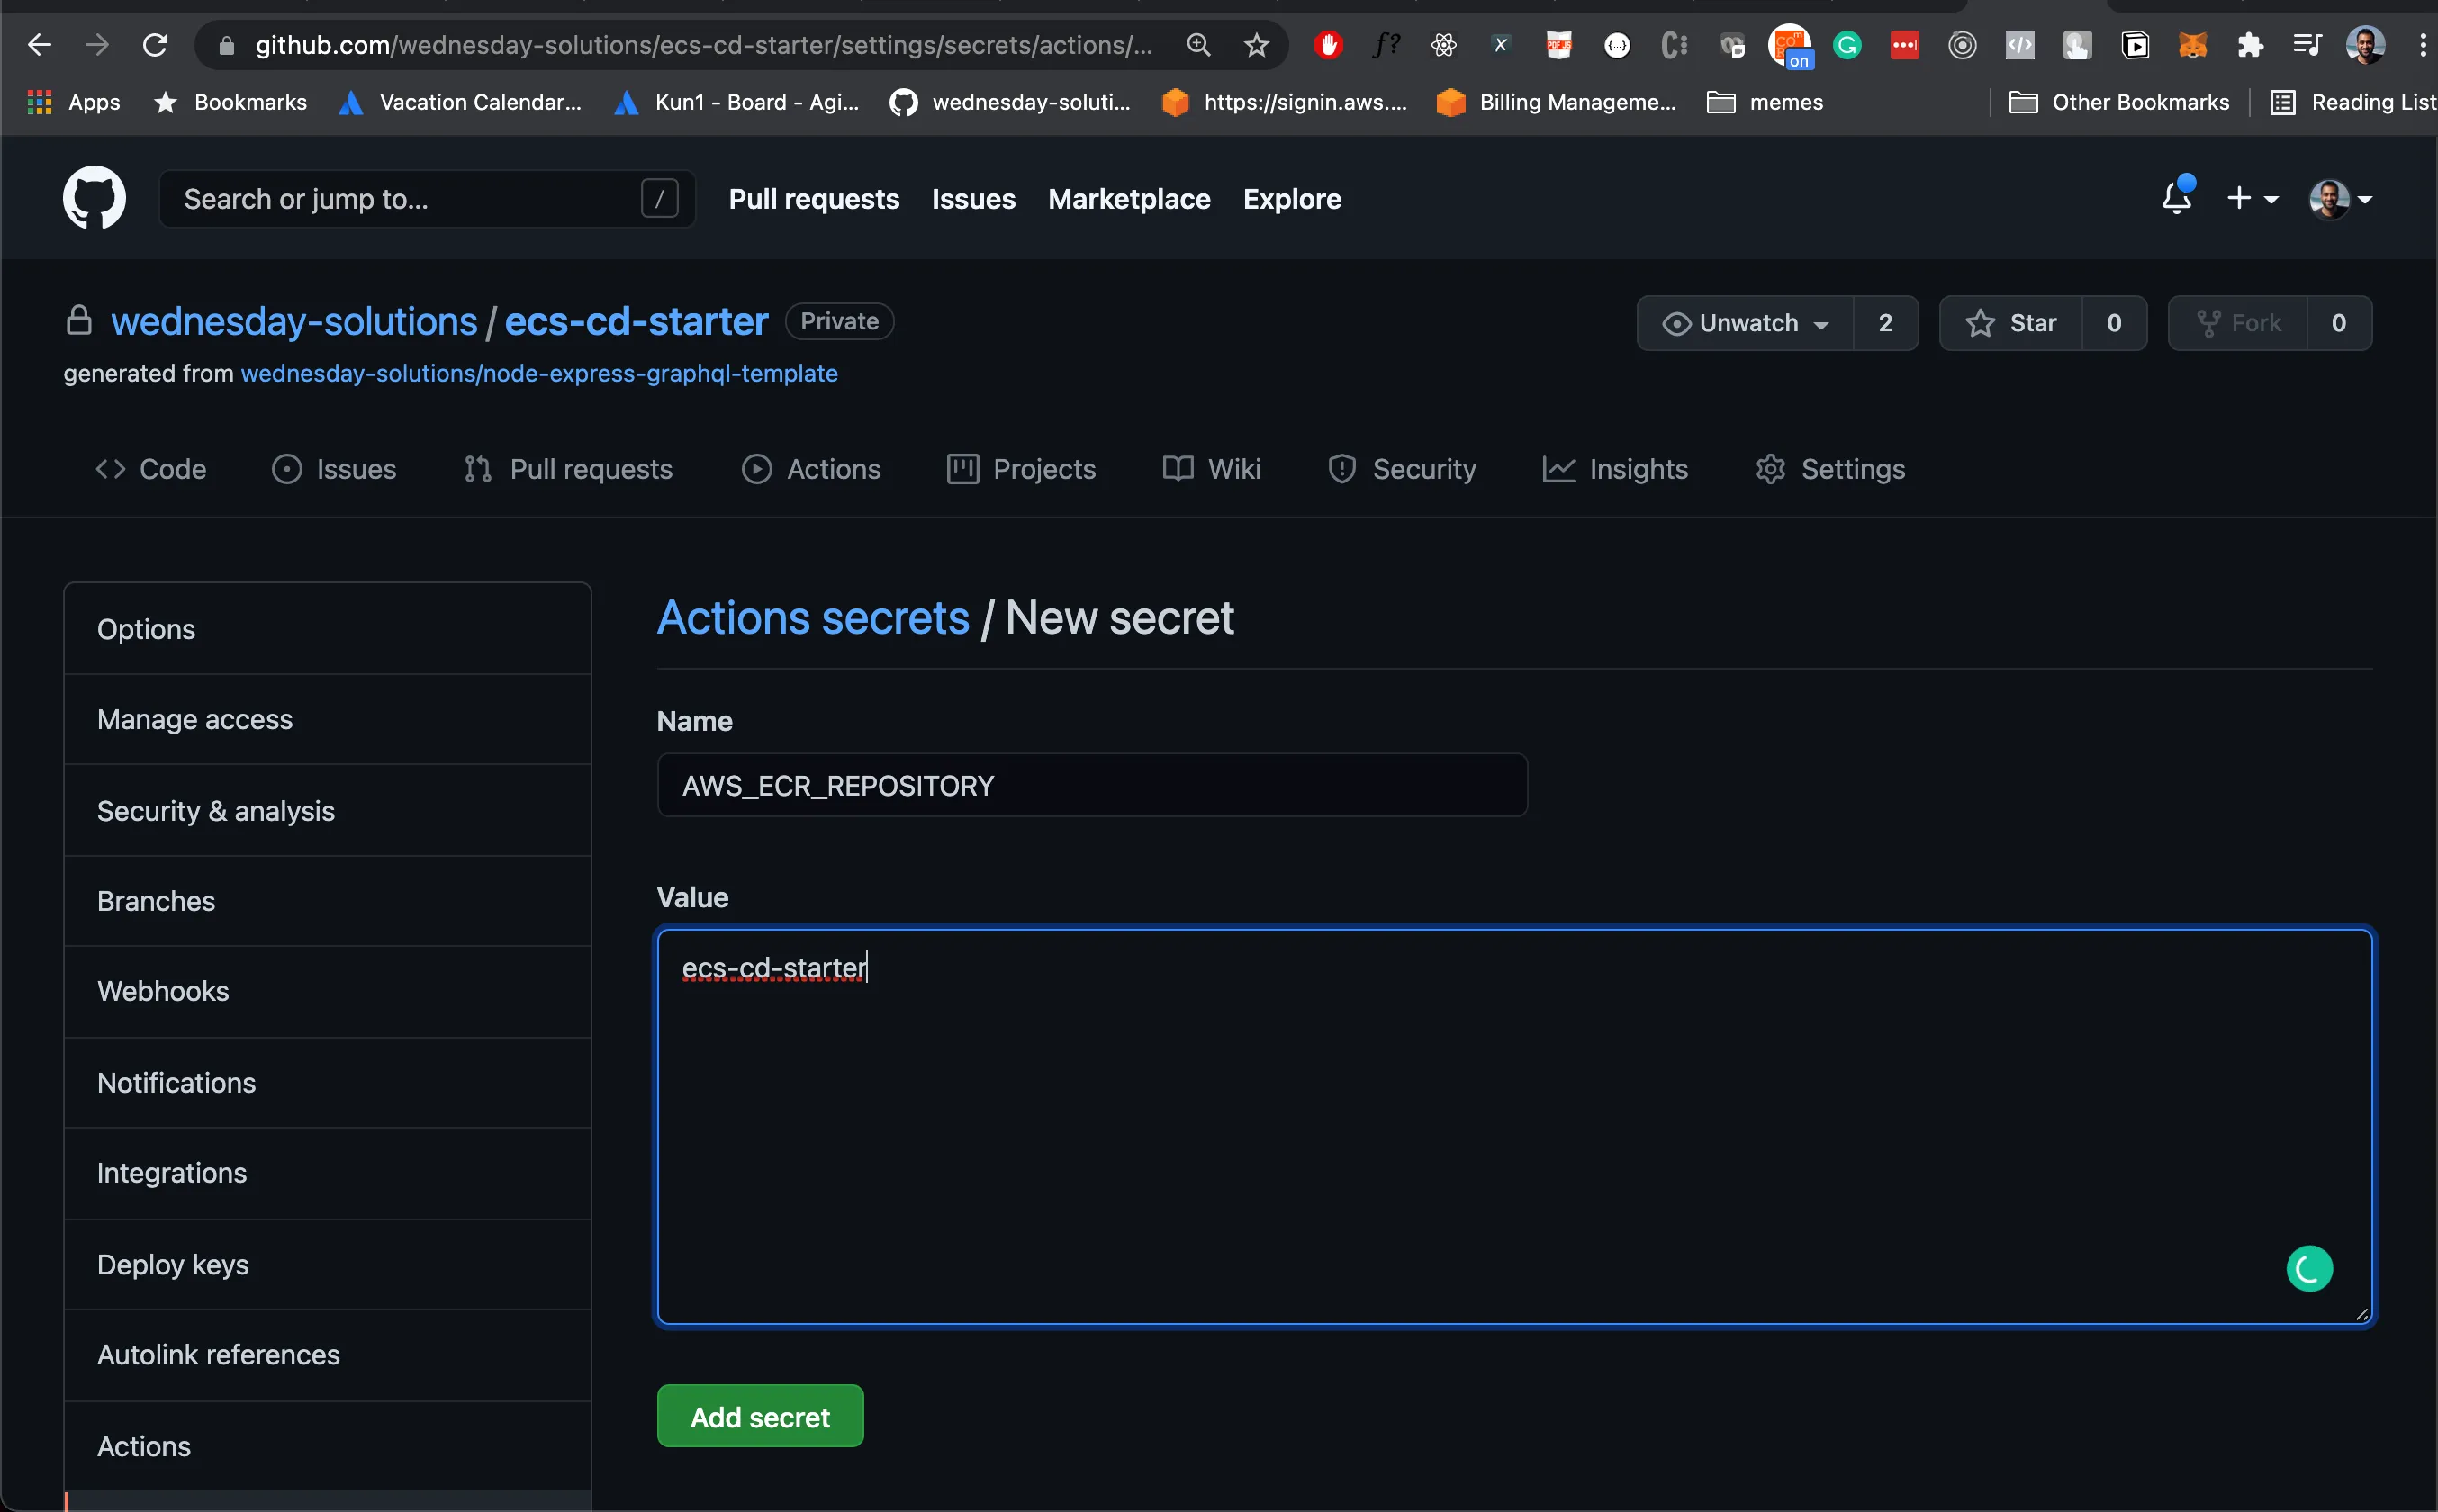Go back to Actions secrets list

point(813,617)
